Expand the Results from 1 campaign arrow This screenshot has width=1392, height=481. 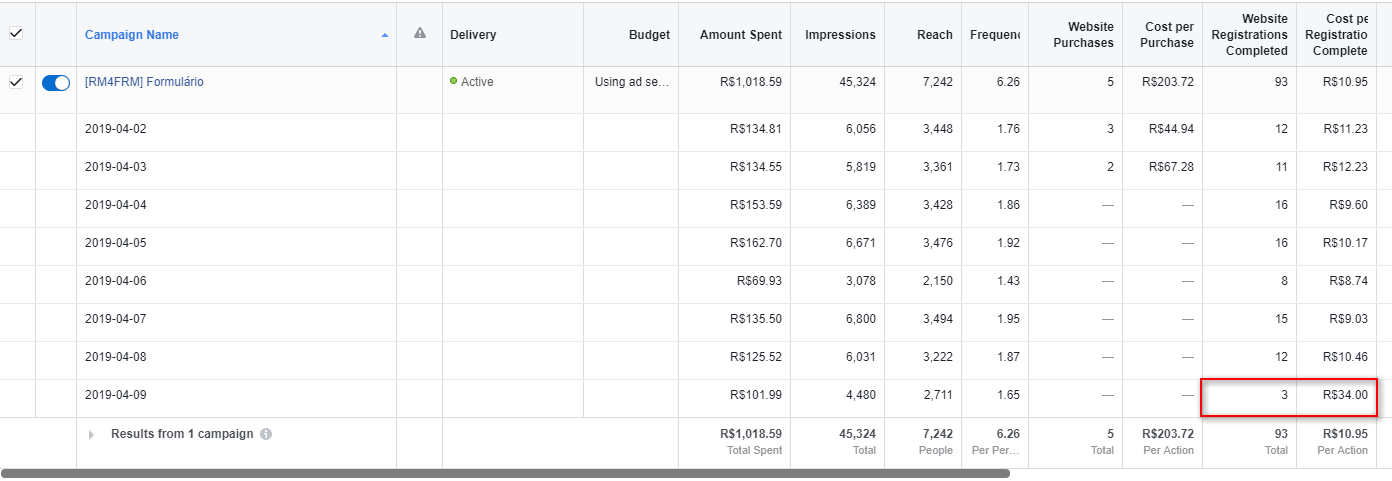91,435
